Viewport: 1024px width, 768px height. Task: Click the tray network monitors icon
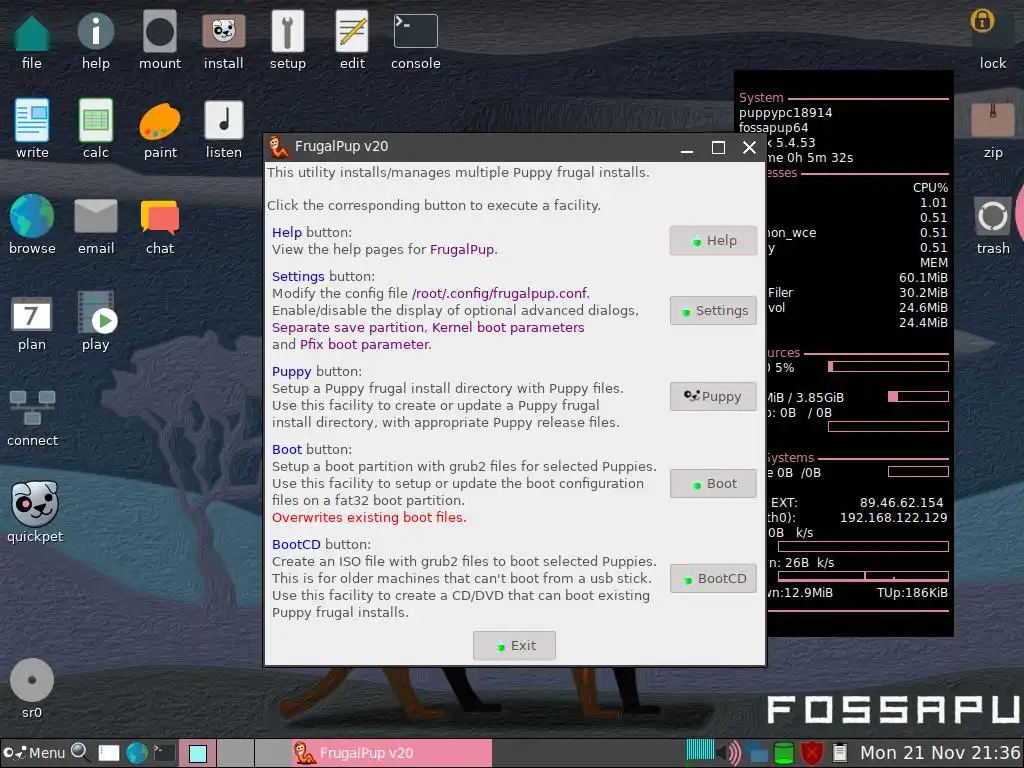coord(756,753)
